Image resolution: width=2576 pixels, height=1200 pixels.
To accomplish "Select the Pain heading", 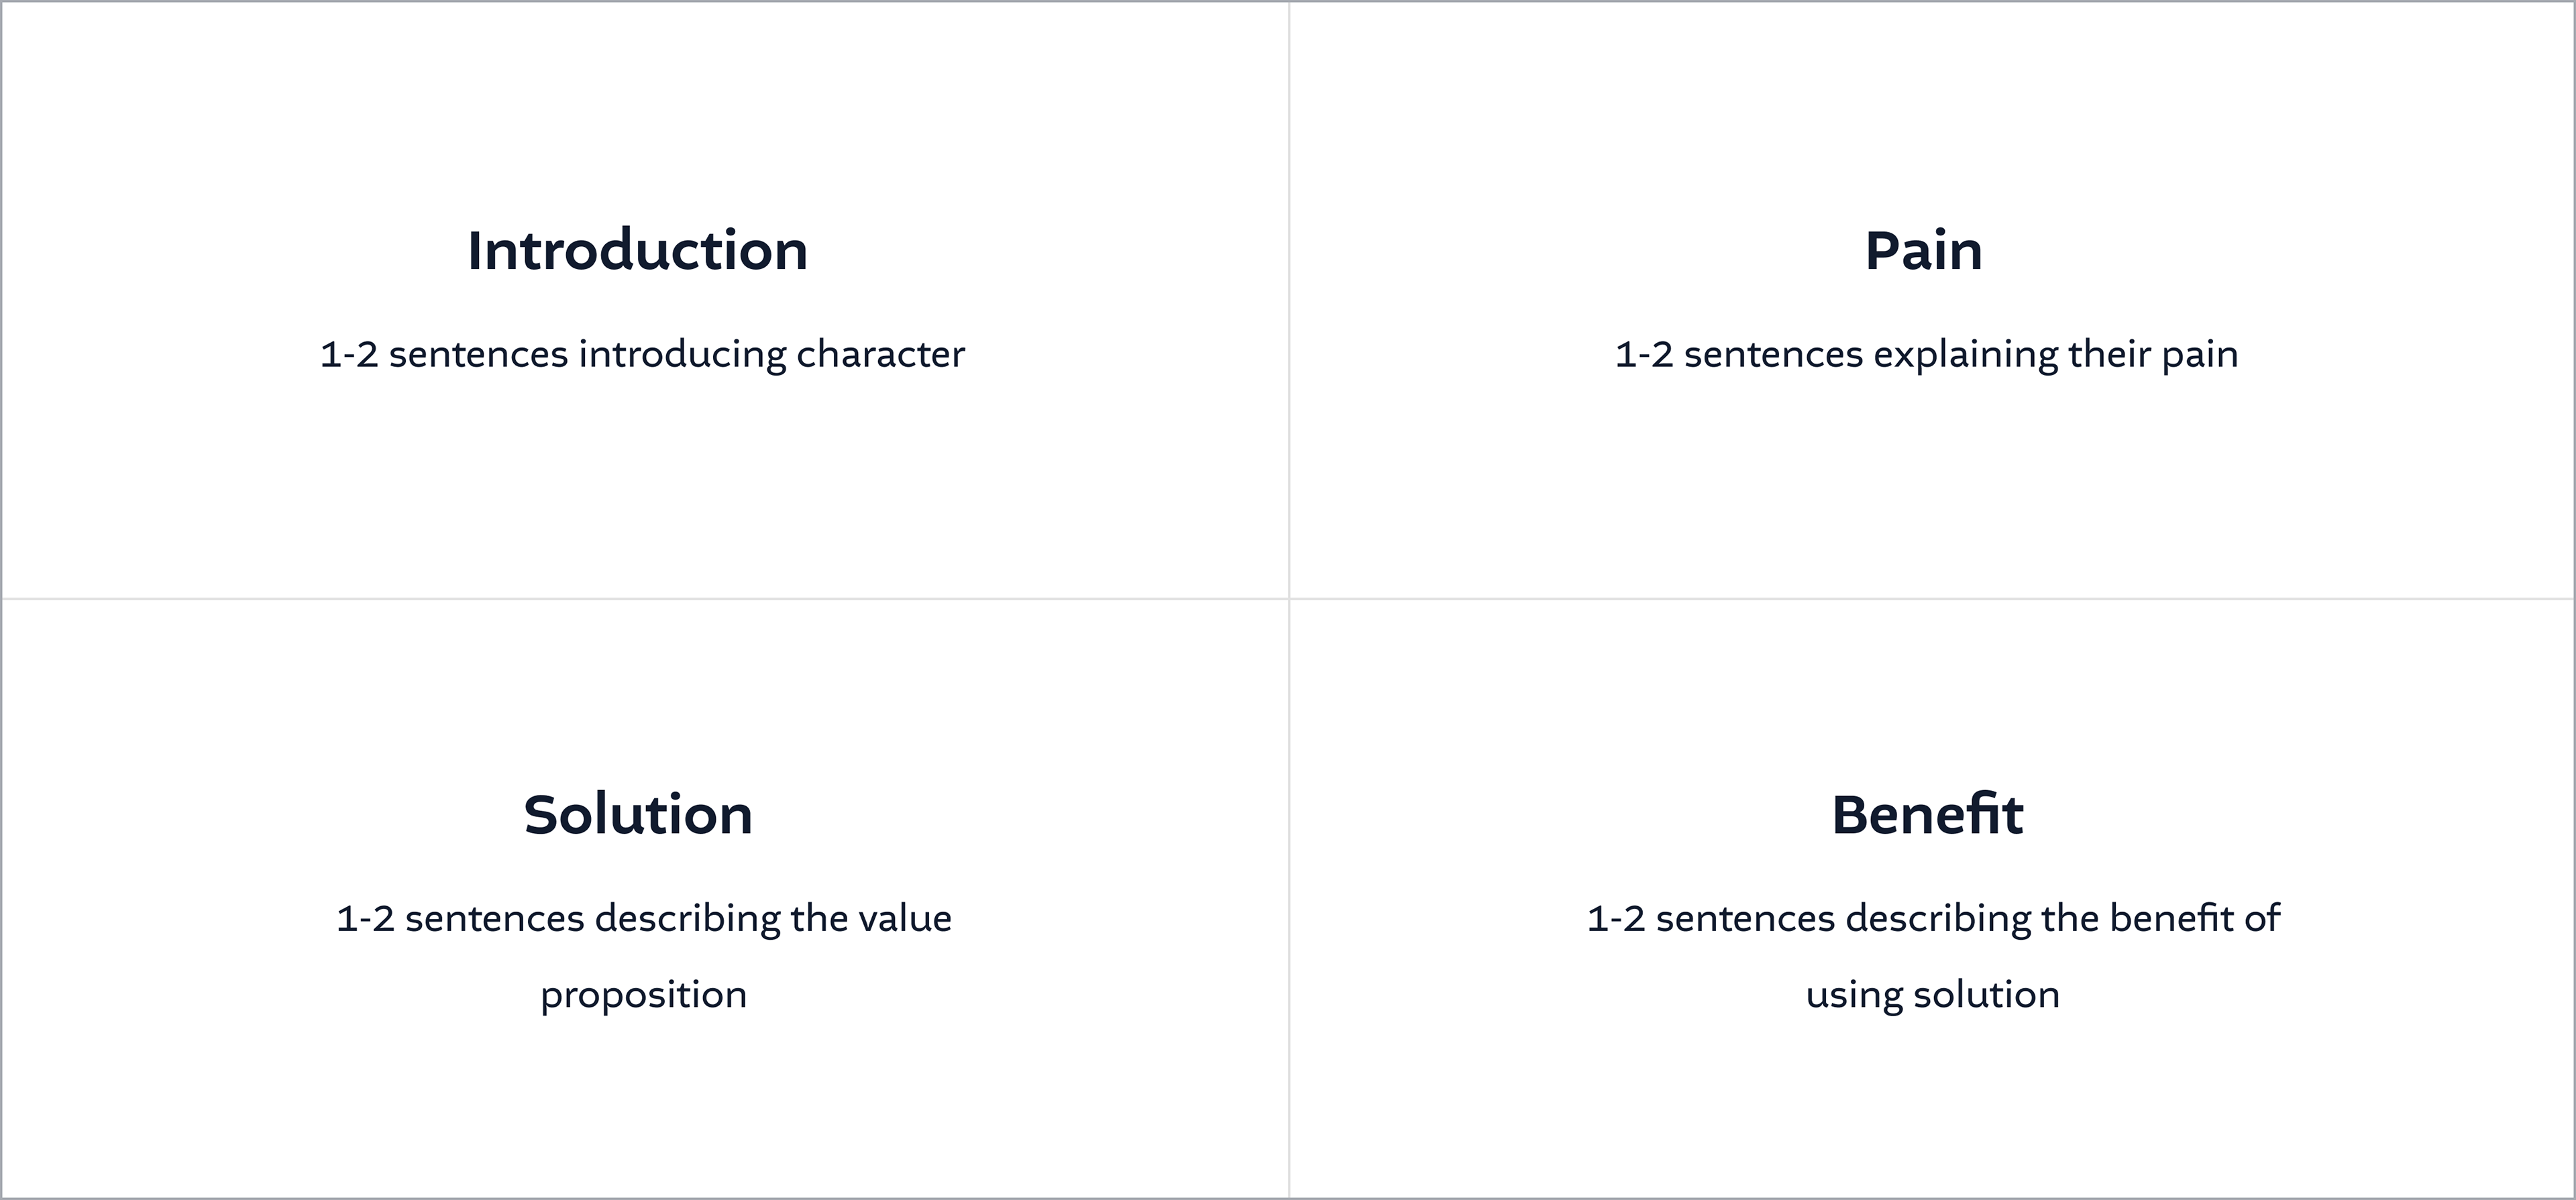I will tap(1924, 250).
